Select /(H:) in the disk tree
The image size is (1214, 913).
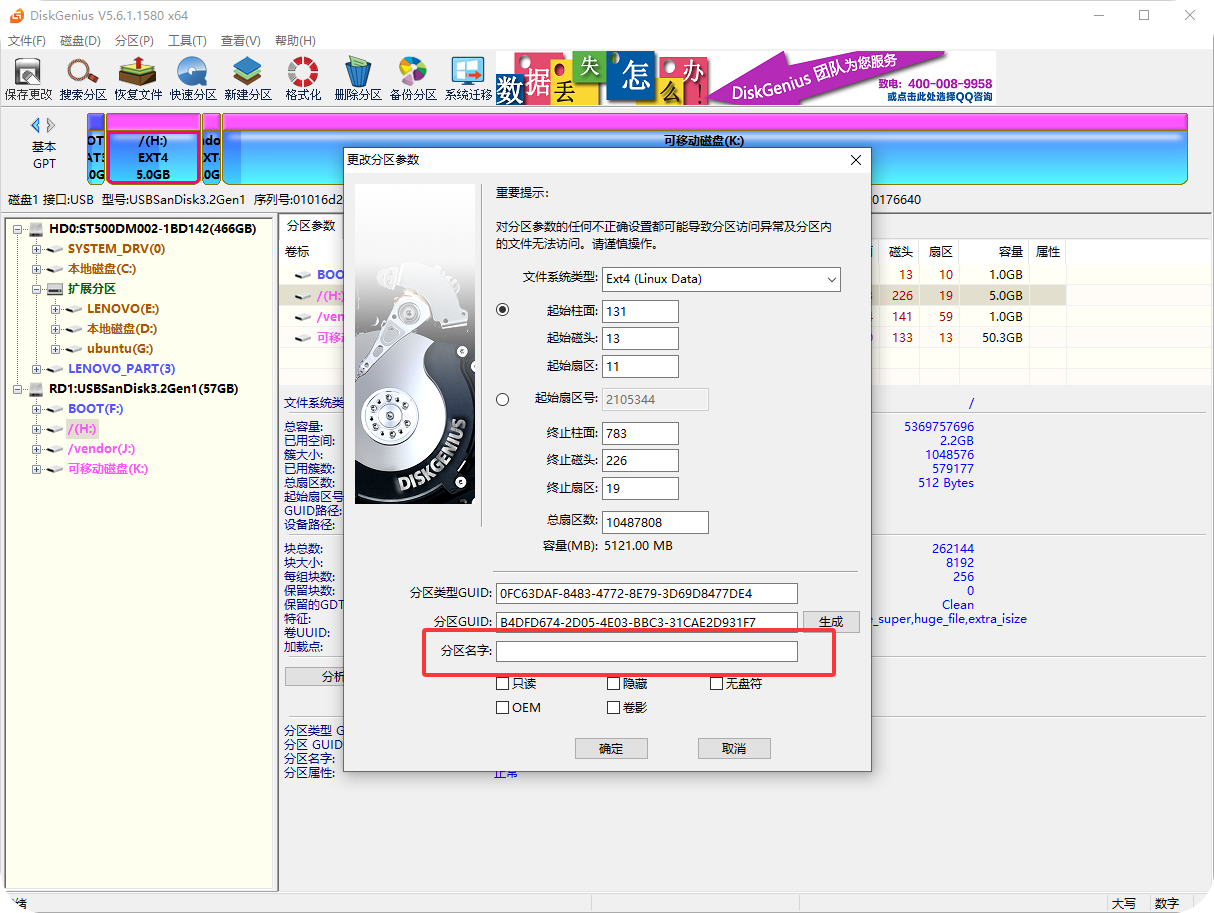(82, 429)
